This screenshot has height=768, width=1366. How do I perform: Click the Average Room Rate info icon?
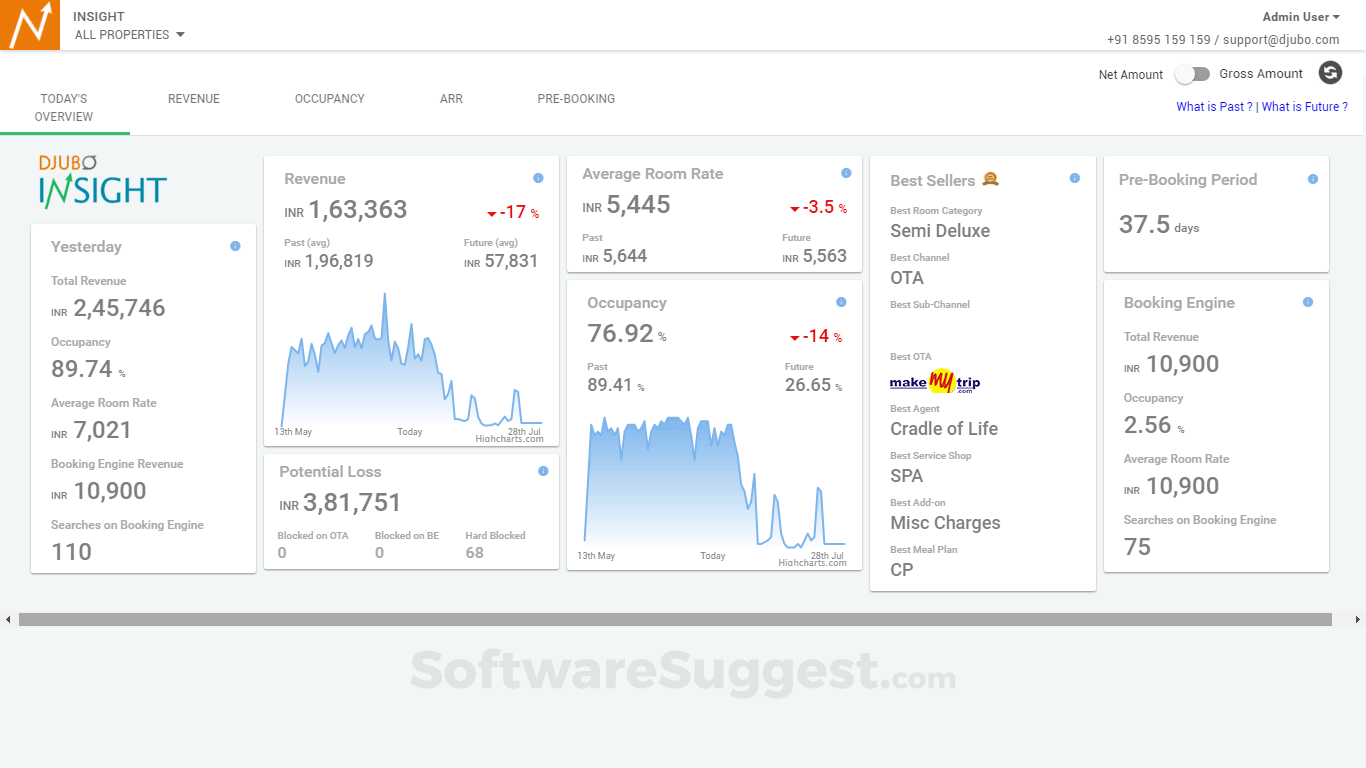click(846, 172)
